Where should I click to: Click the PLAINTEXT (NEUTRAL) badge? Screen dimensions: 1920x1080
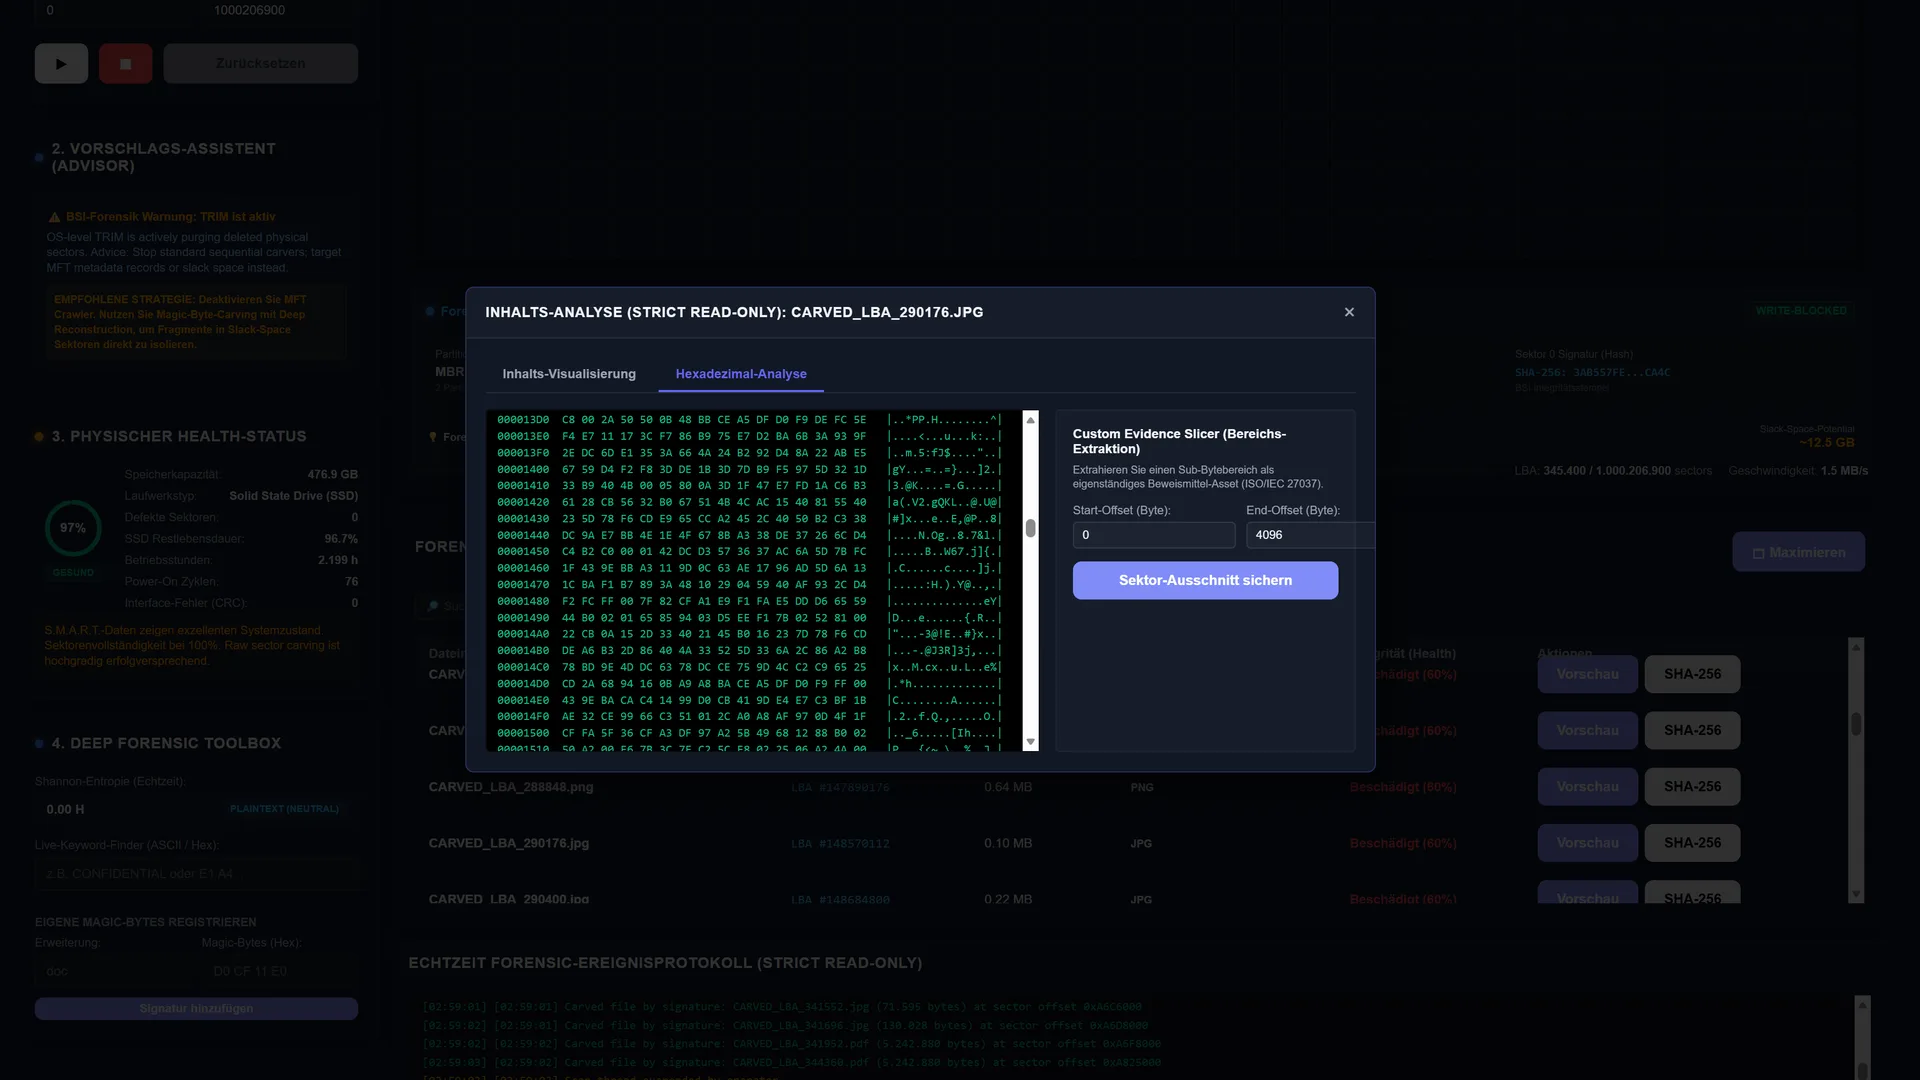[284, 809]
